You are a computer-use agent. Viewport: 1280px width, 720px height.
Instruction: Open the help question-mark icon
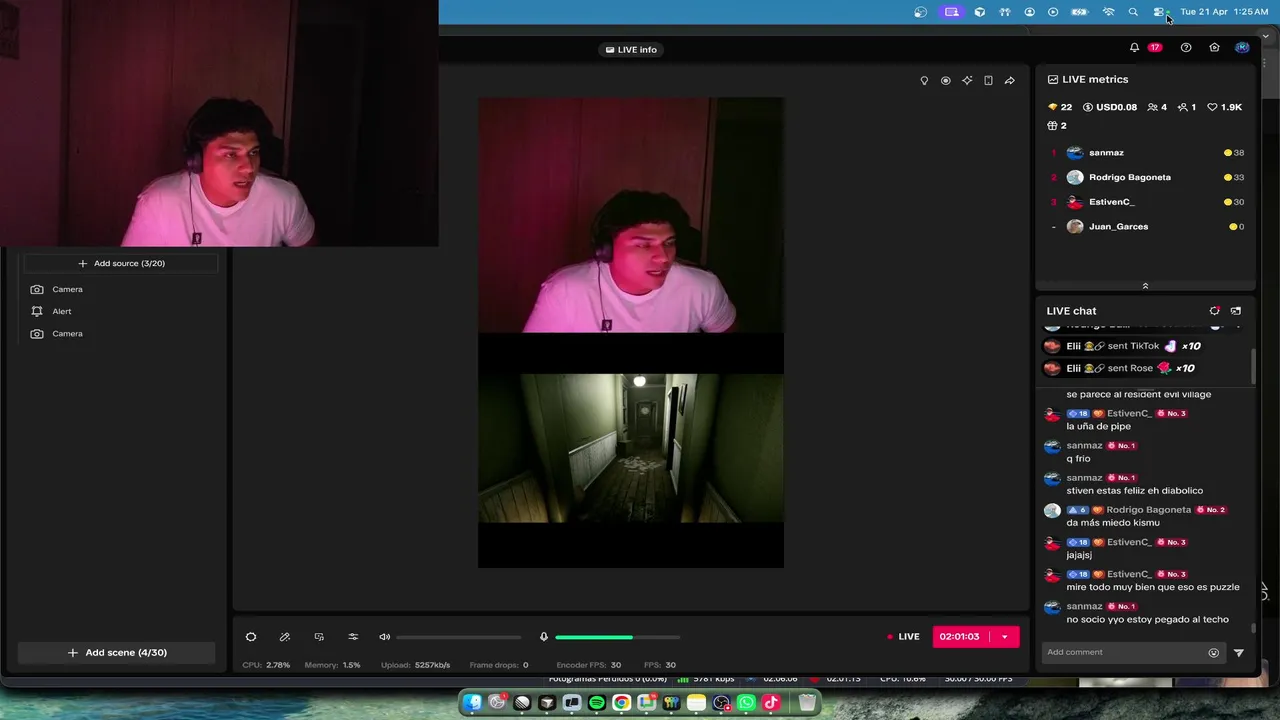point(1186,47)
